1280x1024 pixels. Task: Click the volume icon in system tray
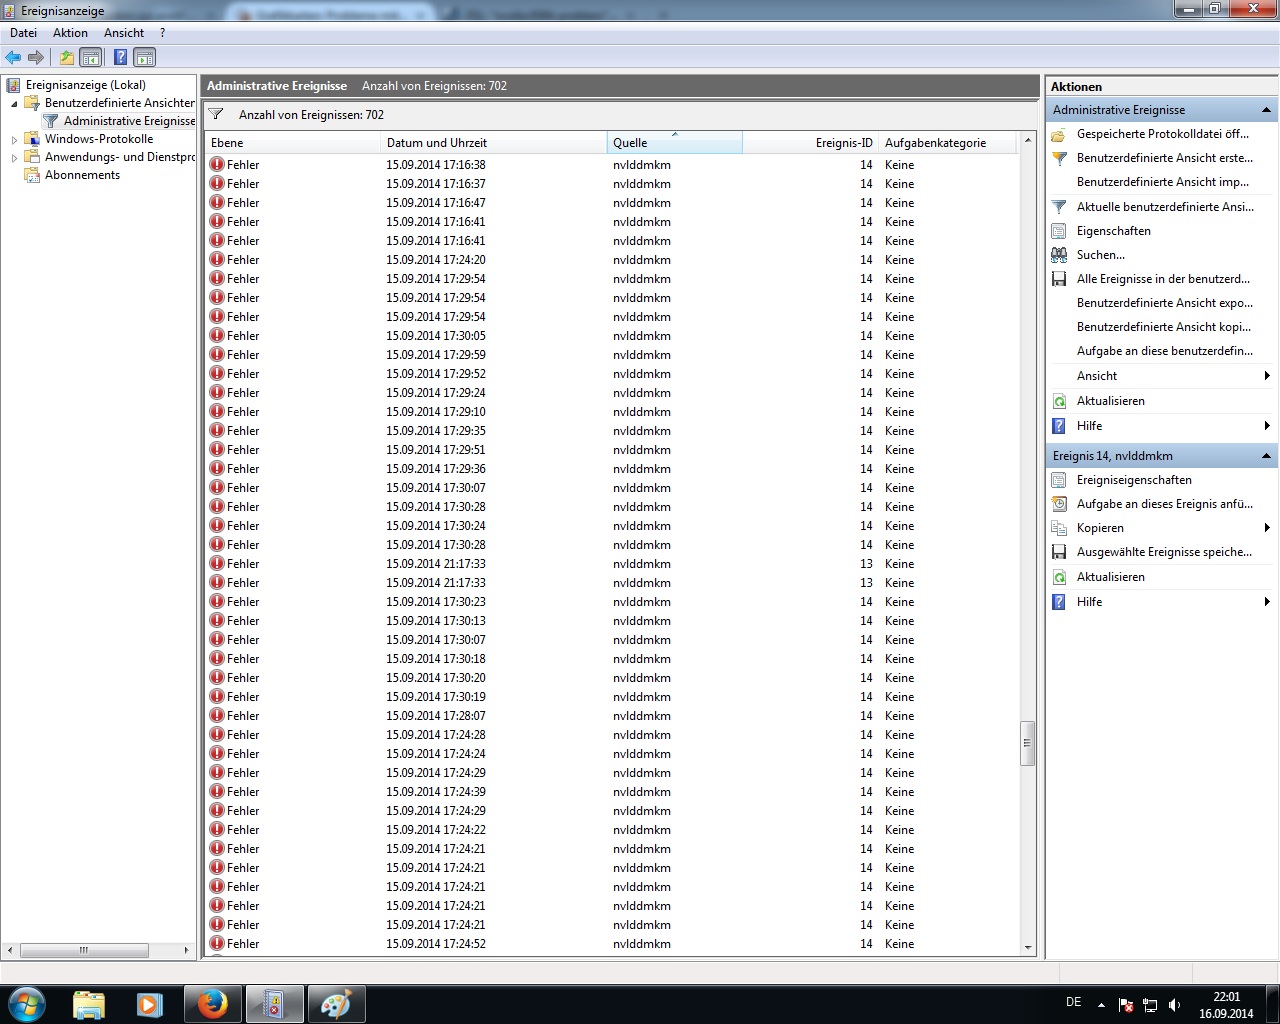(1174, 1005)
